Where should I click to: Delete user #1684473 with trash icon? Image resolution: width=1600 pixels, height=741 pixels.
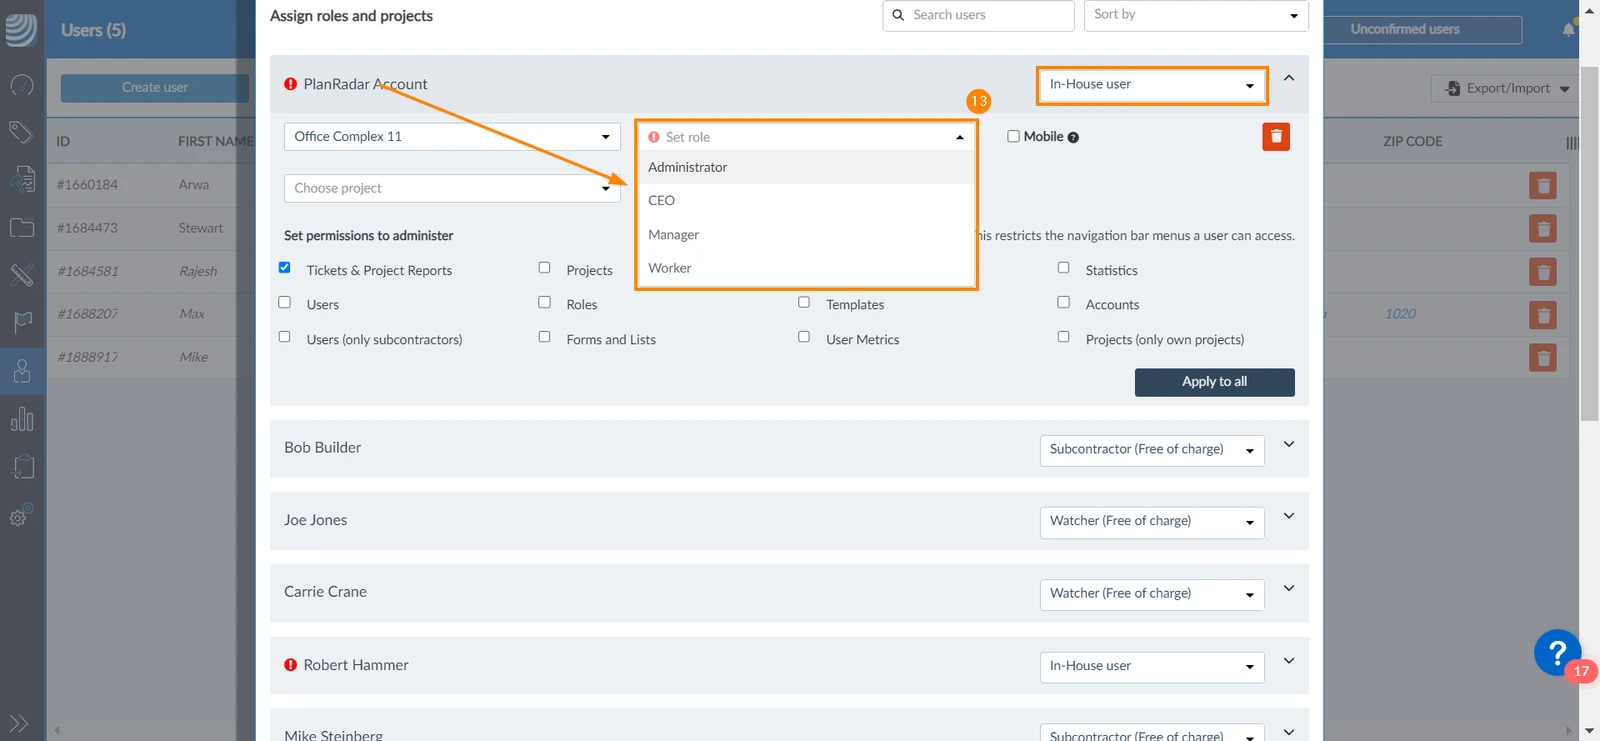(1543, 229)
